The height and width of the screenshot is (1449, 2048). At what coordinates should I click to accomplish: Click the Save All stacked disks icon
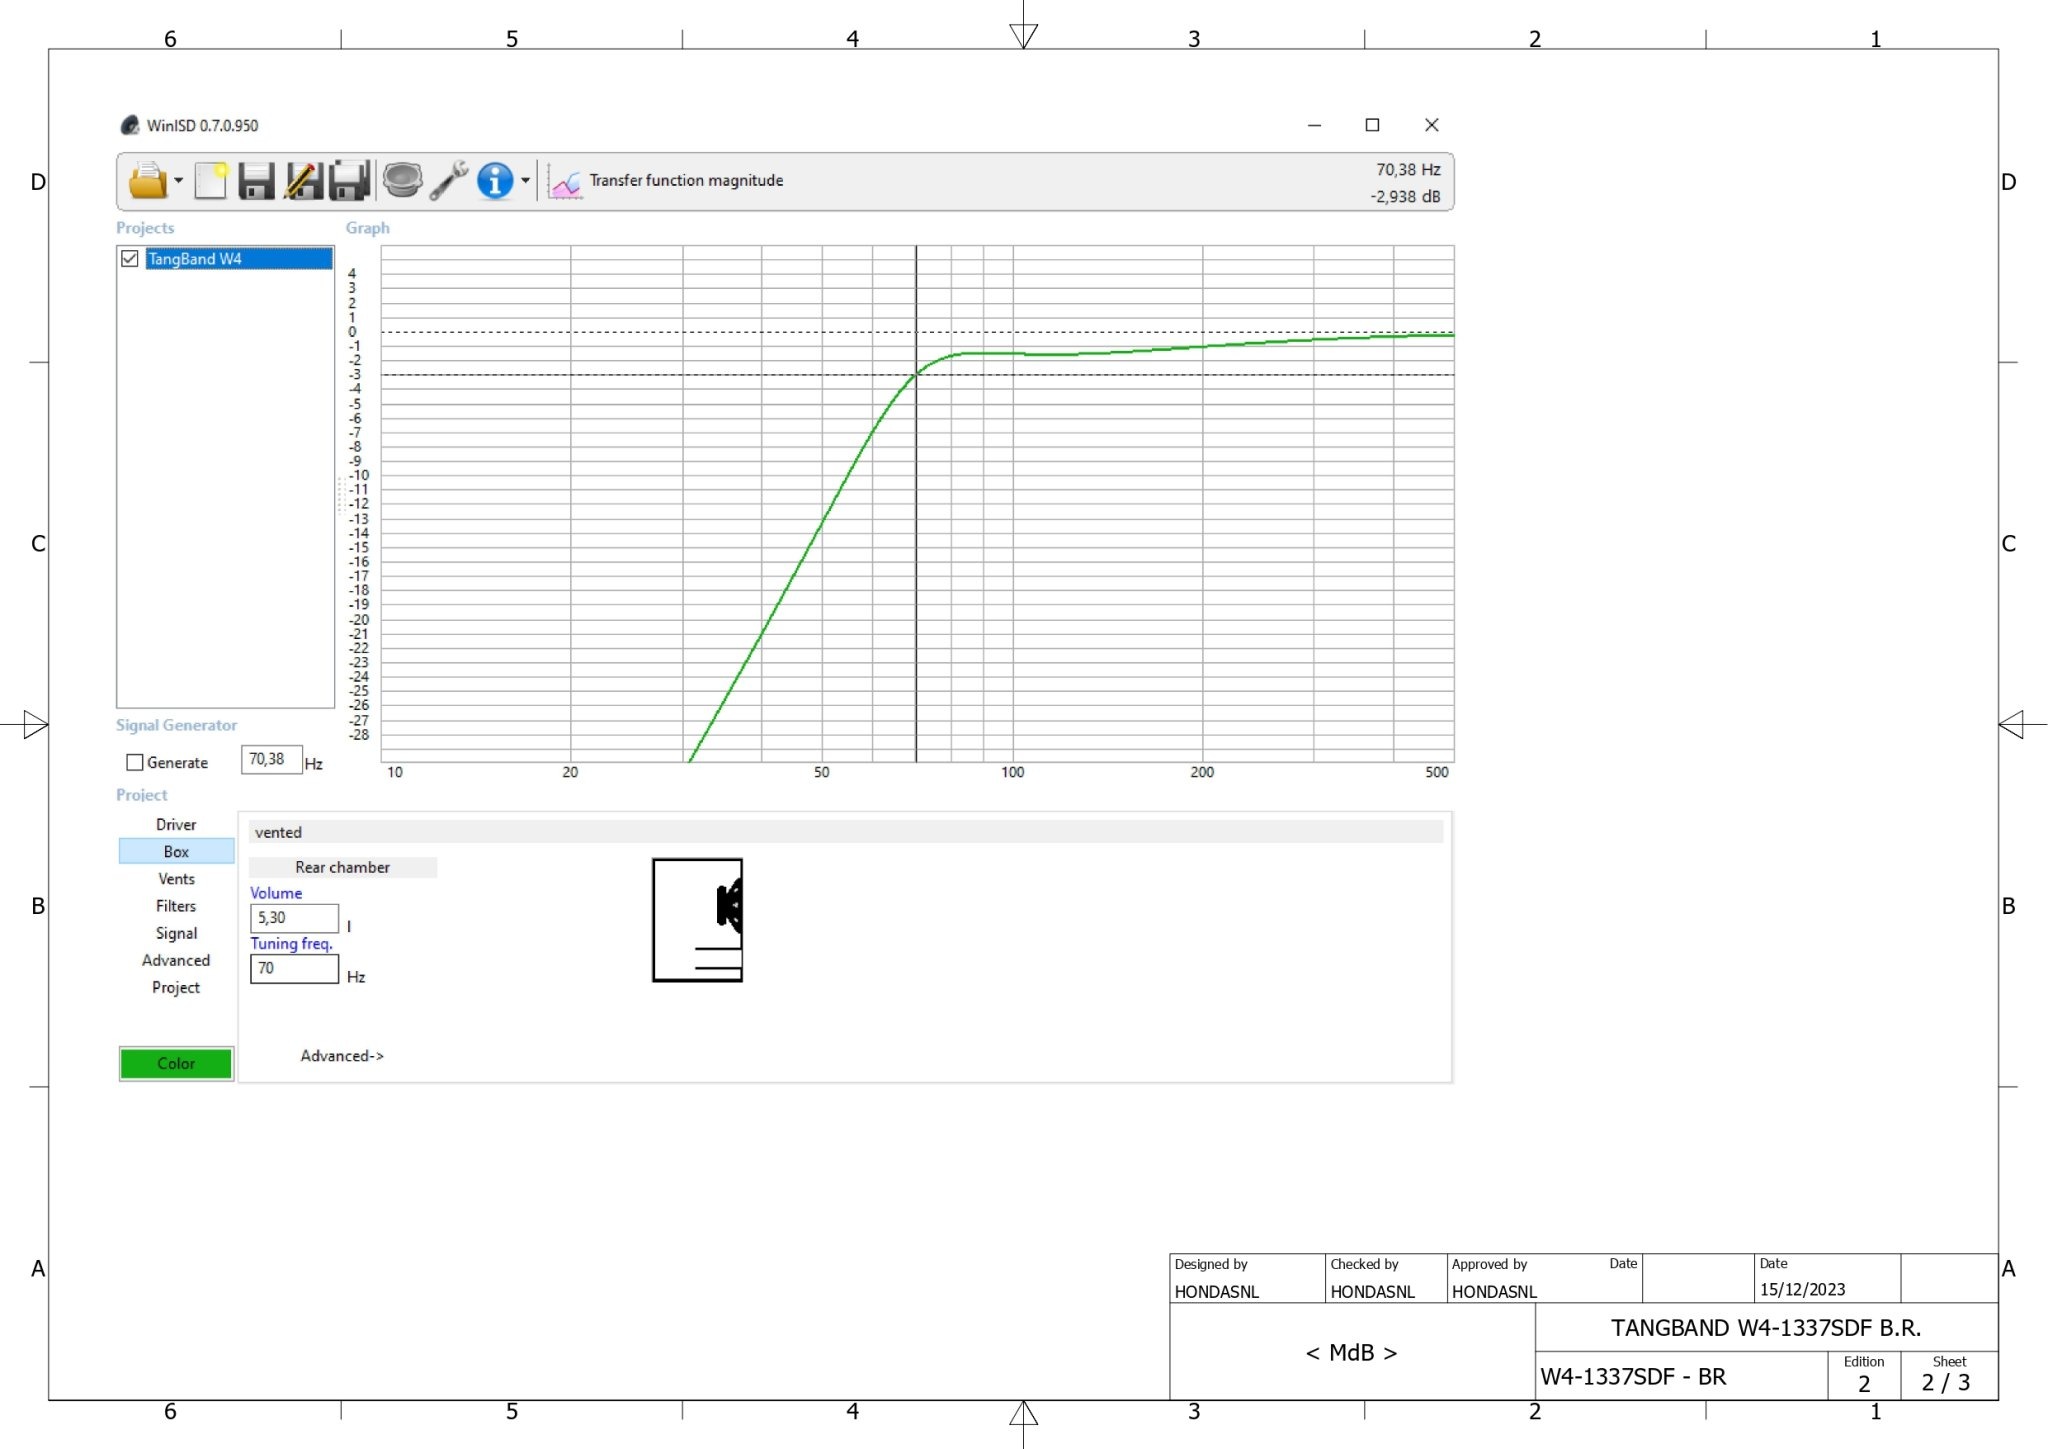350,181
